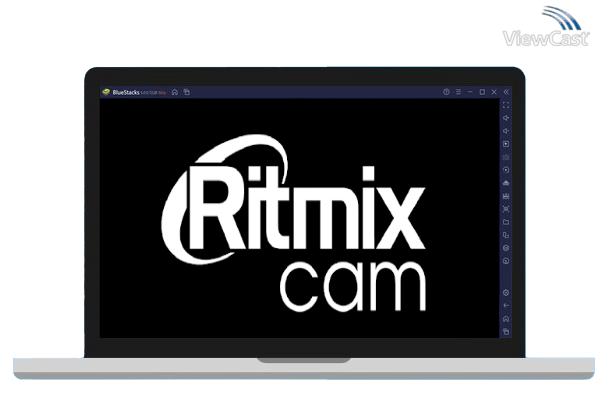602x414 pixels.
Task: Open the media folder icon in sidebar
Action: (x=506, y=222)
